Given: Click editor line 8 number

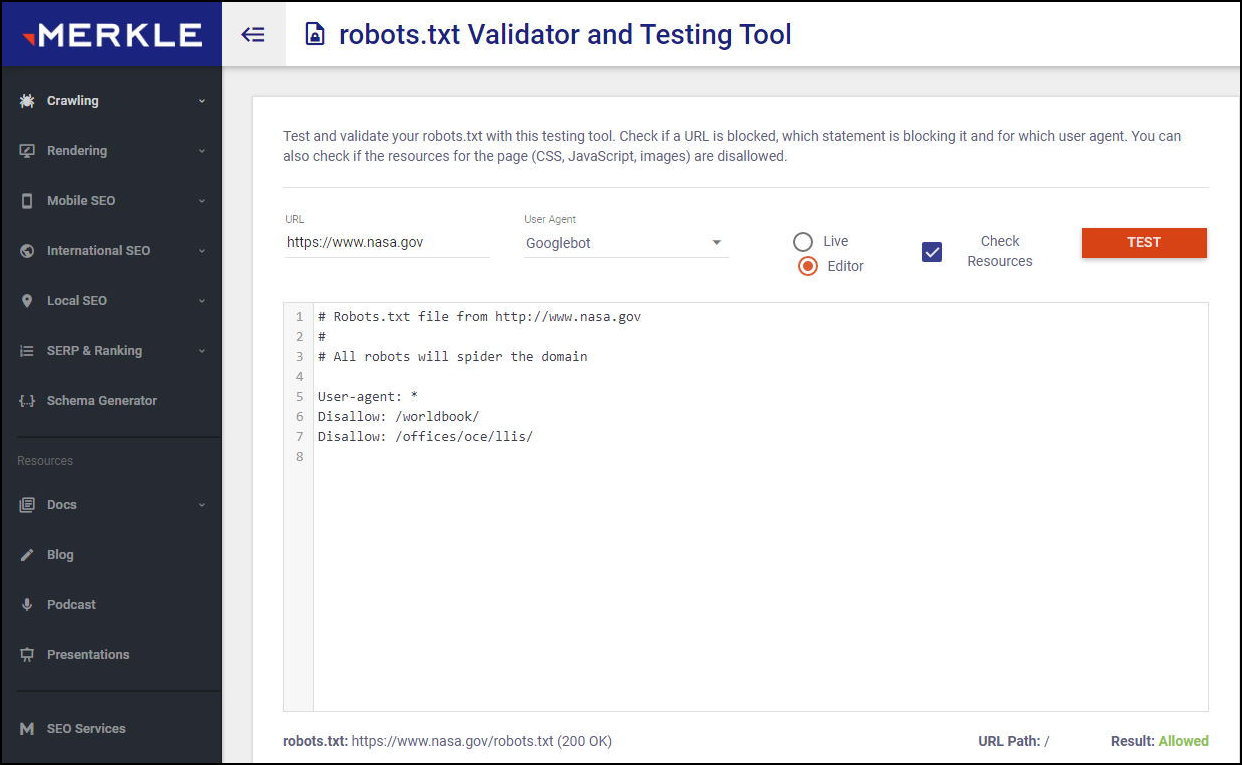Looking at the screenshot, I should pyautogui.click(x=299, y=457).
